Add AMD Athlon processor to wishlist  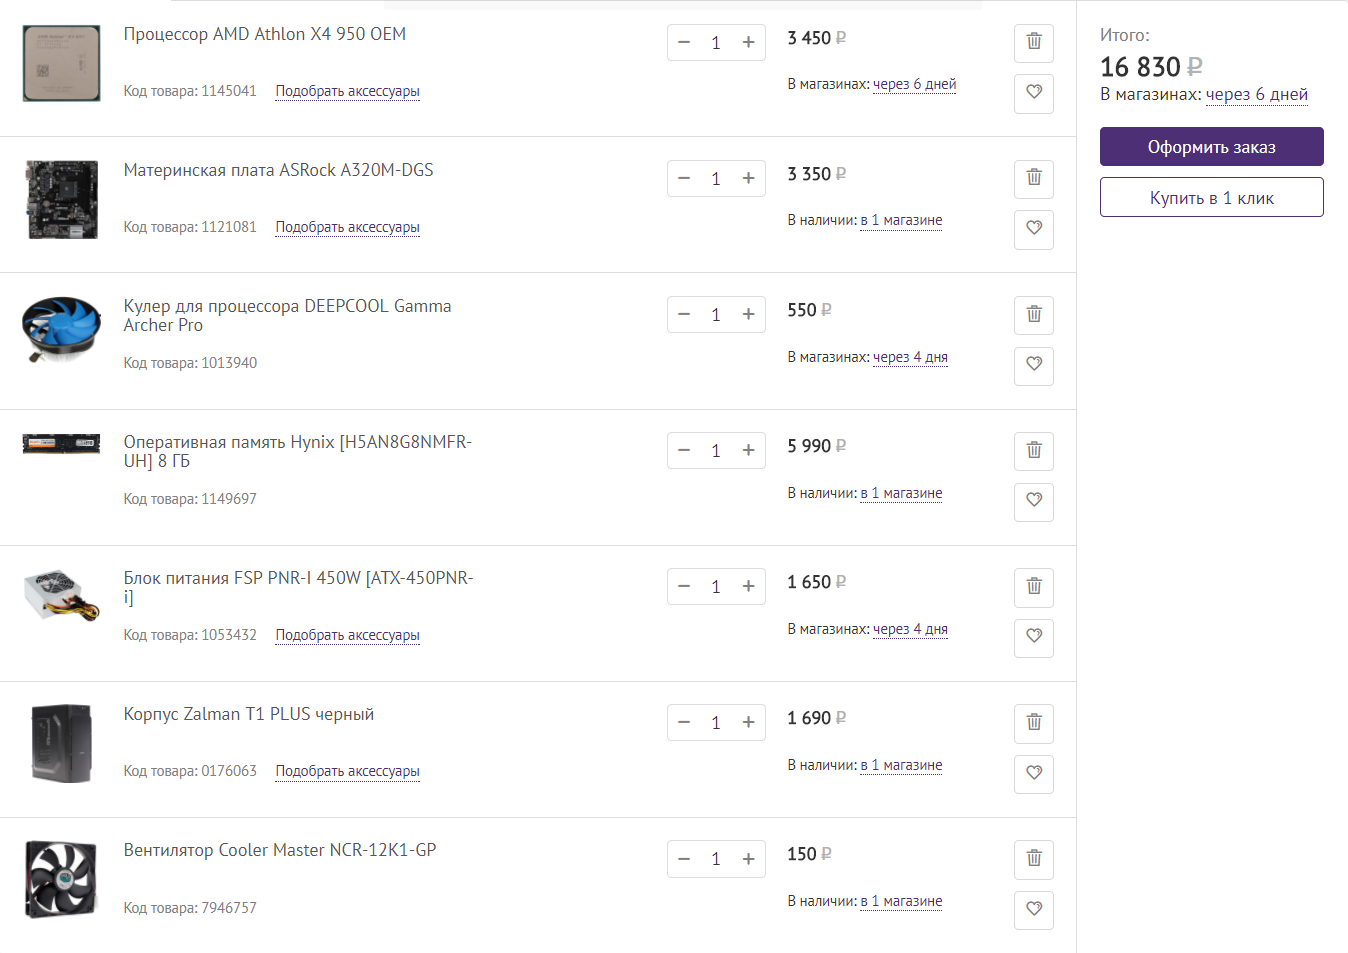coord(1034,92)
